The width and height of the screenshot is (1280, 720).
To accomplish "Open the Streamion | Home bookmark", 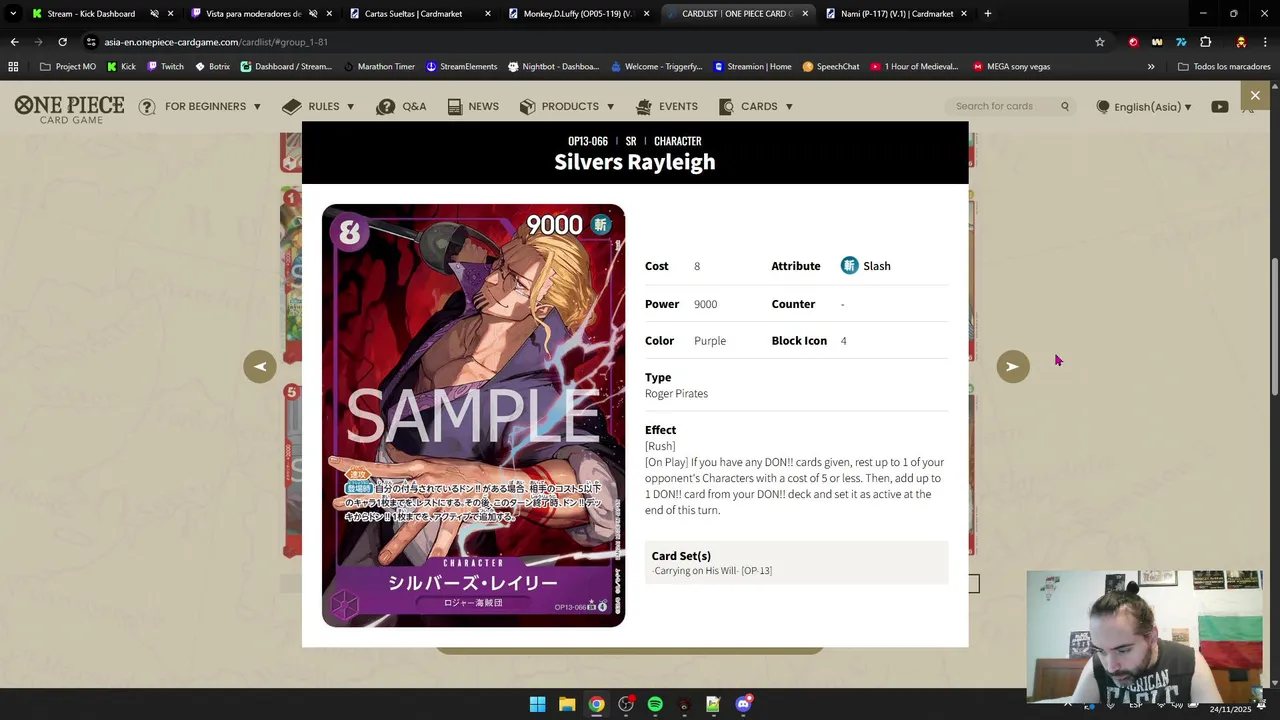I will (x=752, y=67).
